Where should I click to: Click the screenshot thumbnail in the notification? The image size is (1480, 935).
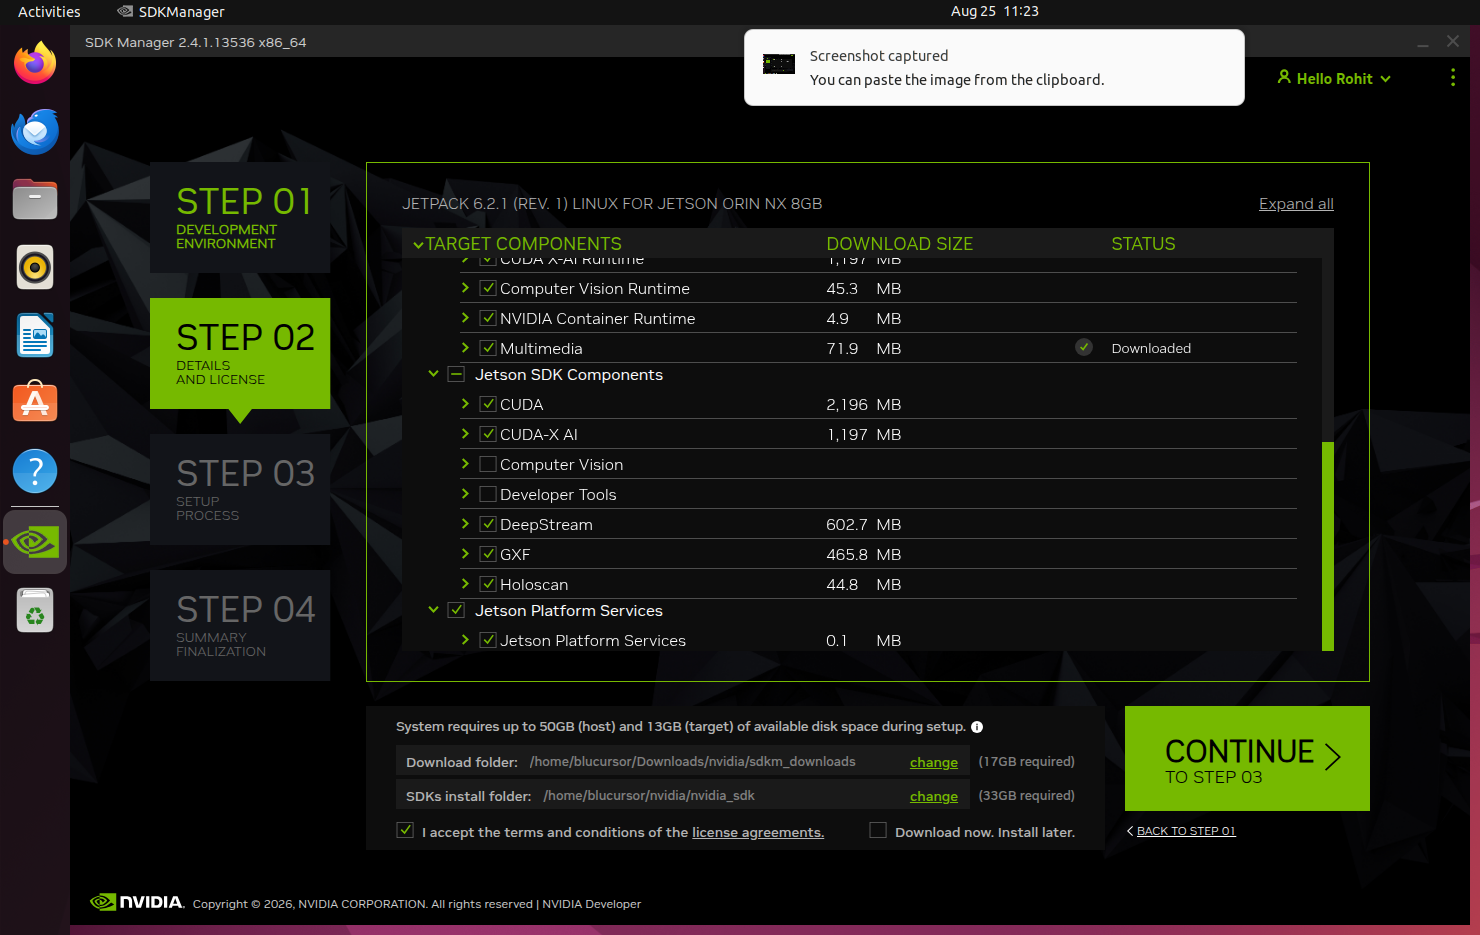pos(778,65)
